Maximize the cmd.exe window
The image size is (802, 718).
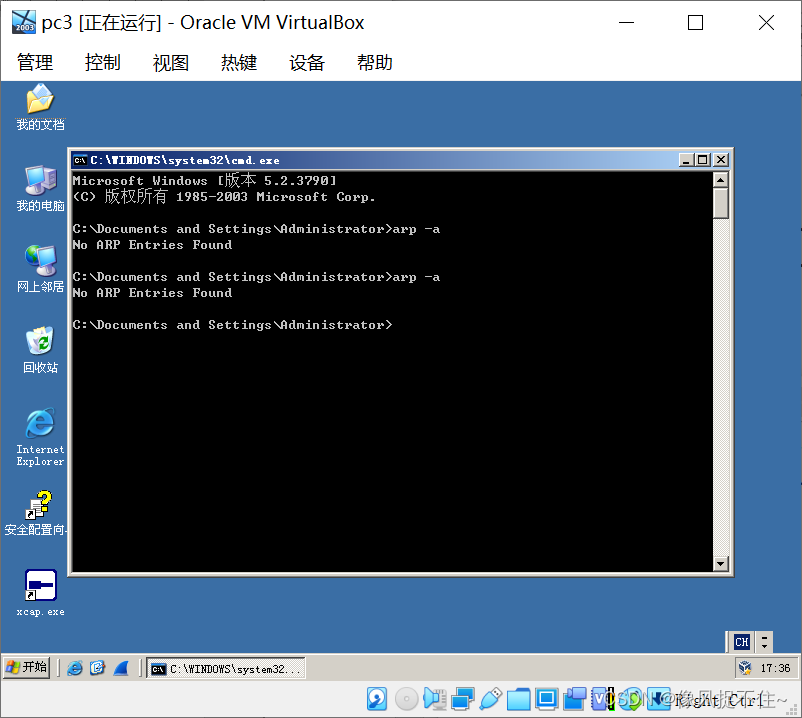point(703,160)
